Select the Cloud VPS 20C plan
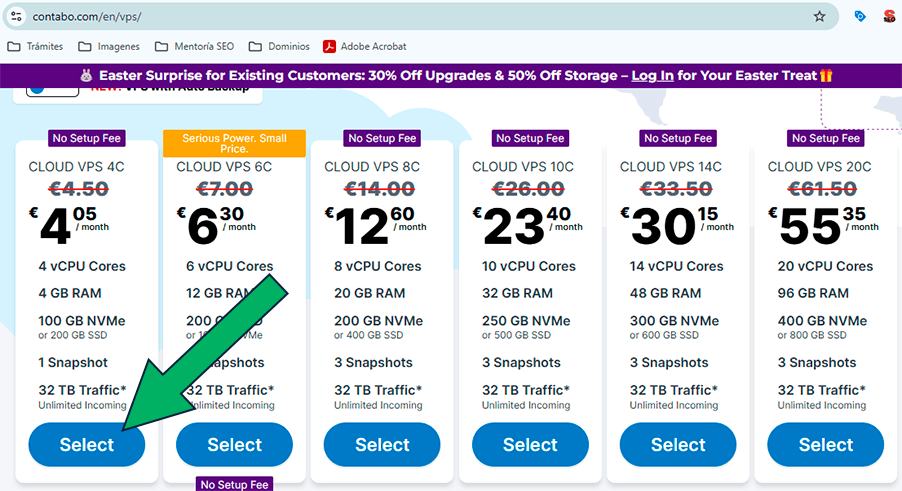Viewport: 902px width, 491px height. pyautogui.click(x=826, y=445)
